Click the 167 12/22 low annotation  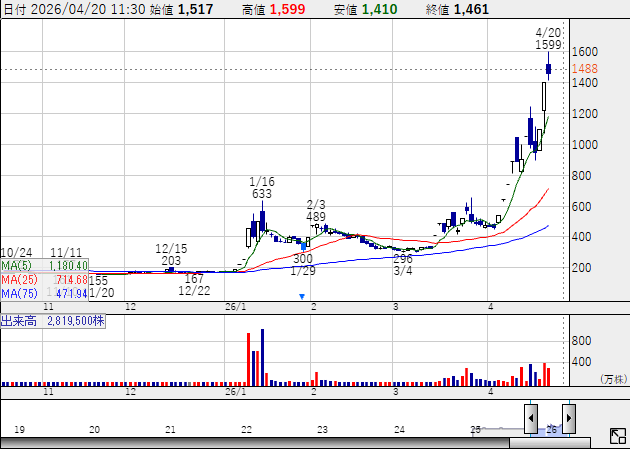(194, 284)
